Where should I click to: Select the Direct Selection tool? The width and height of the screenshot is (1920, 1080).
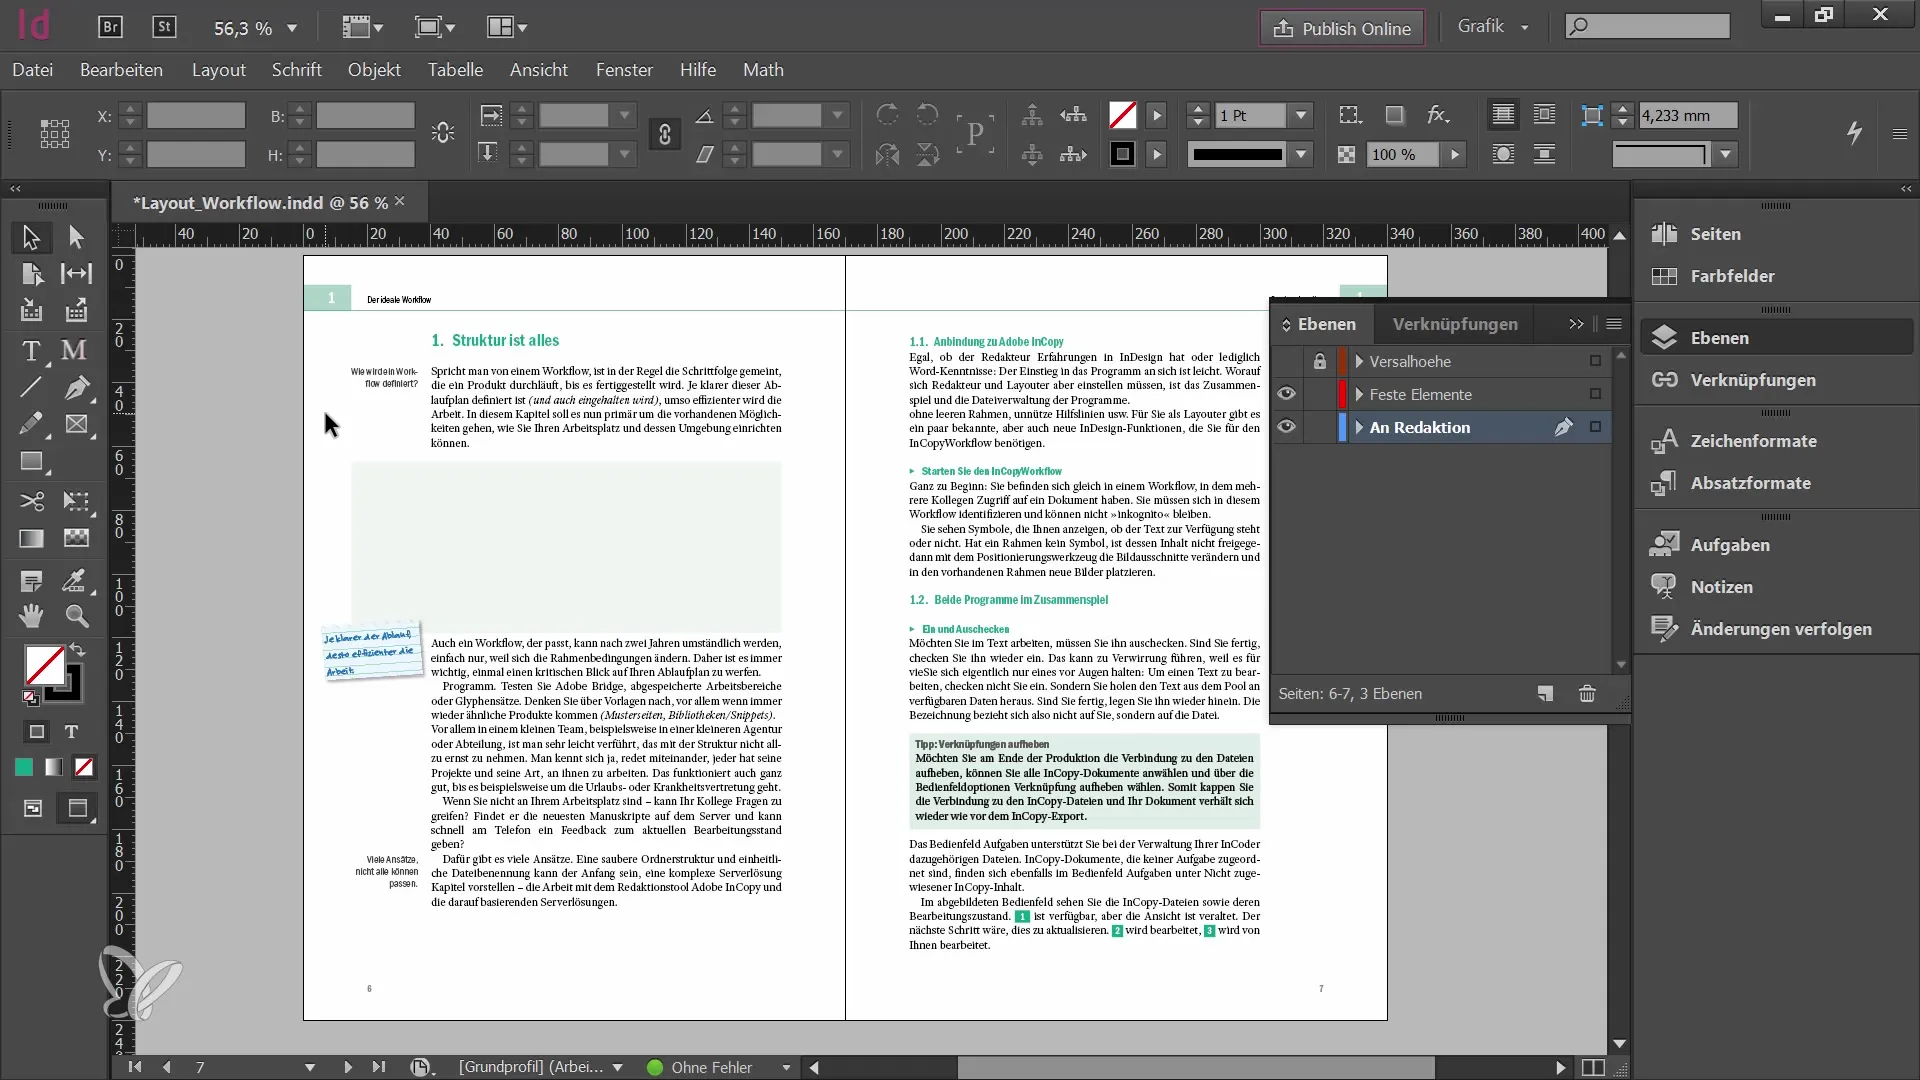(x=75, y=235)
